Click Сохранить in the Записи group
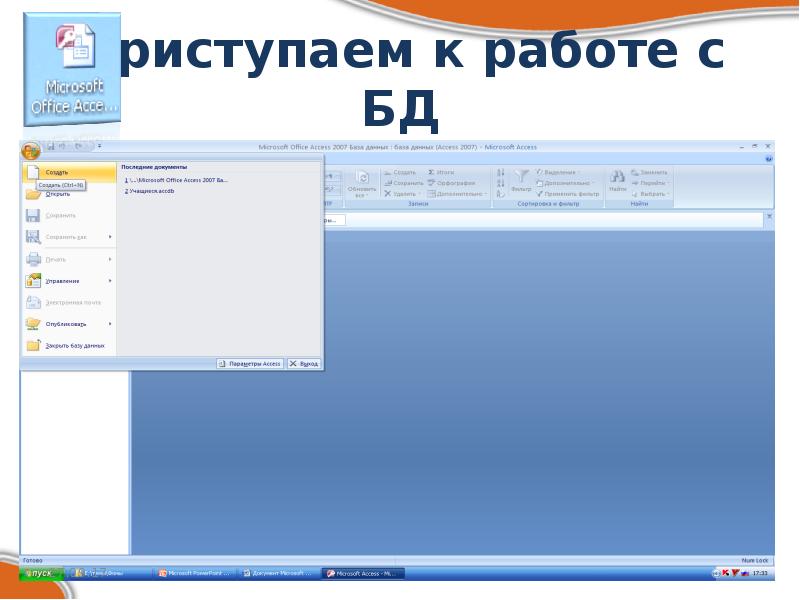The height and width of the screenshot is (600, 800). click(404, 183)
